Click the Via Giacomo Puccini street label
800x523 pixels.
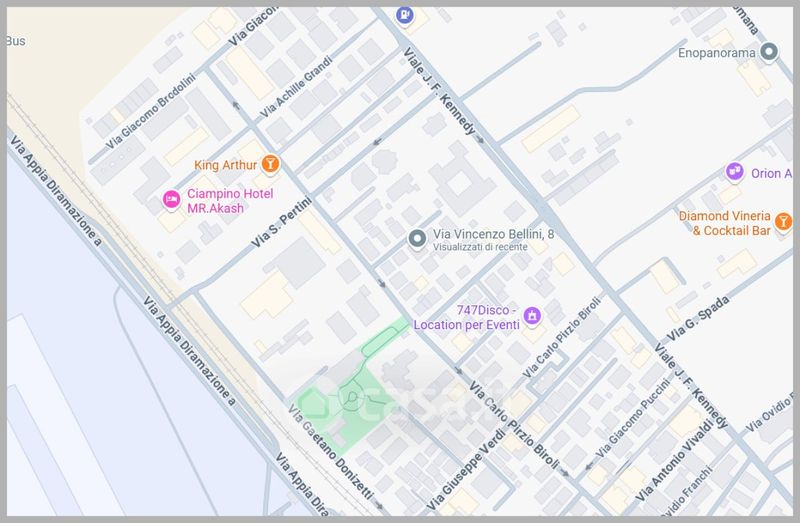[x=632, y=418]
